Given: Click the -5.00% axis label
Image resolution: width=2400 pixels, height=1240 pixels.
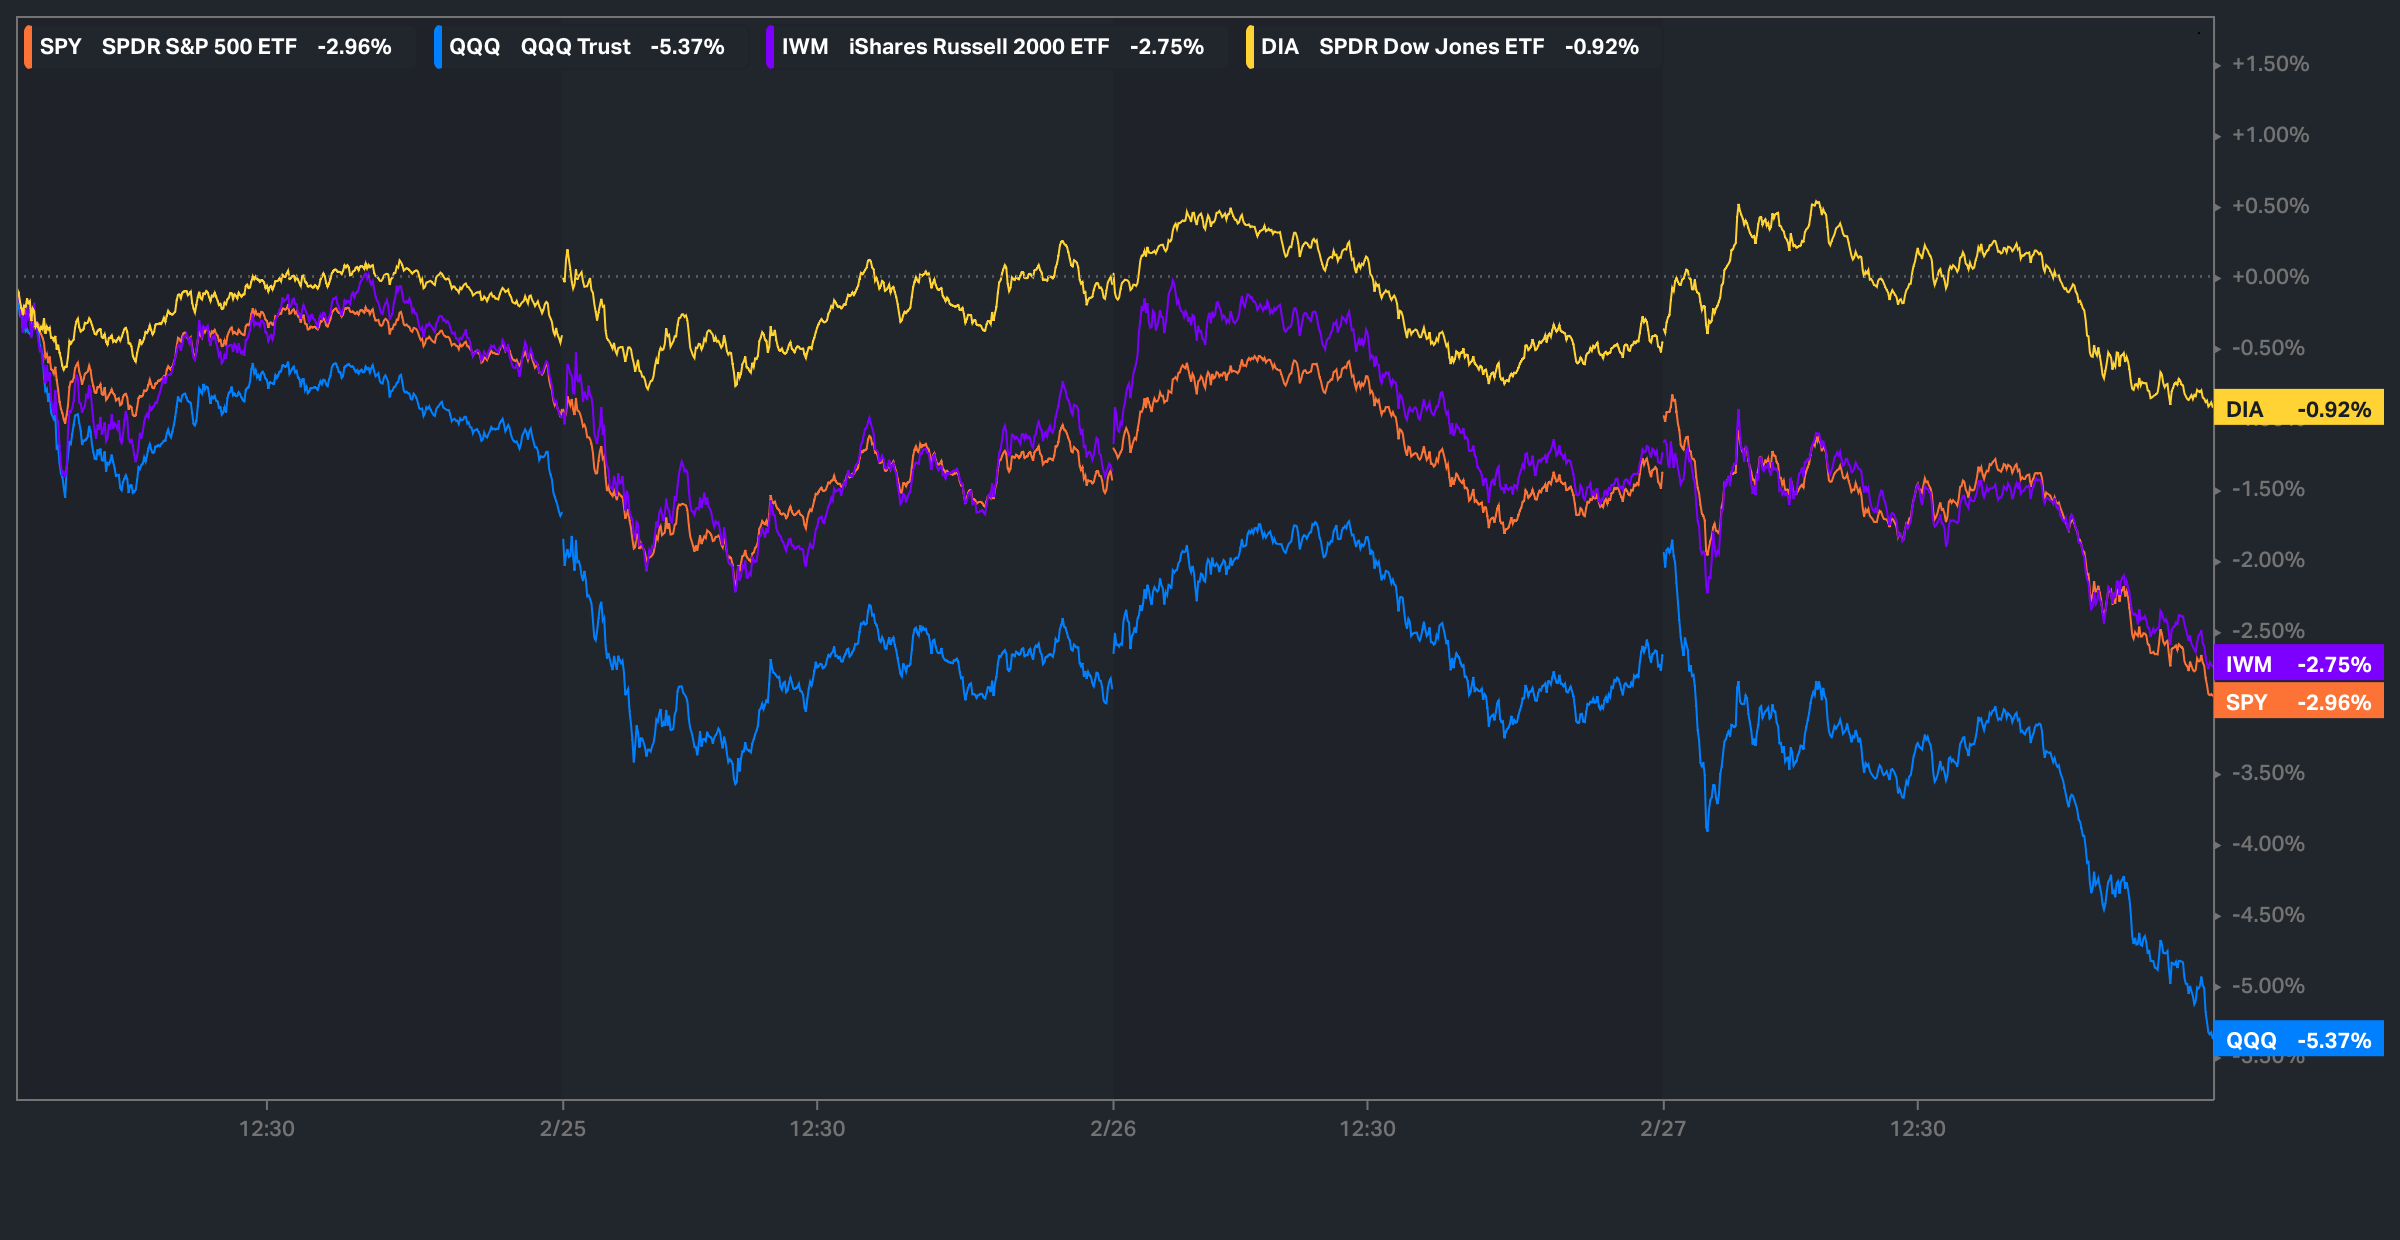Looking at the screenshot, I should coord(2269,986).
